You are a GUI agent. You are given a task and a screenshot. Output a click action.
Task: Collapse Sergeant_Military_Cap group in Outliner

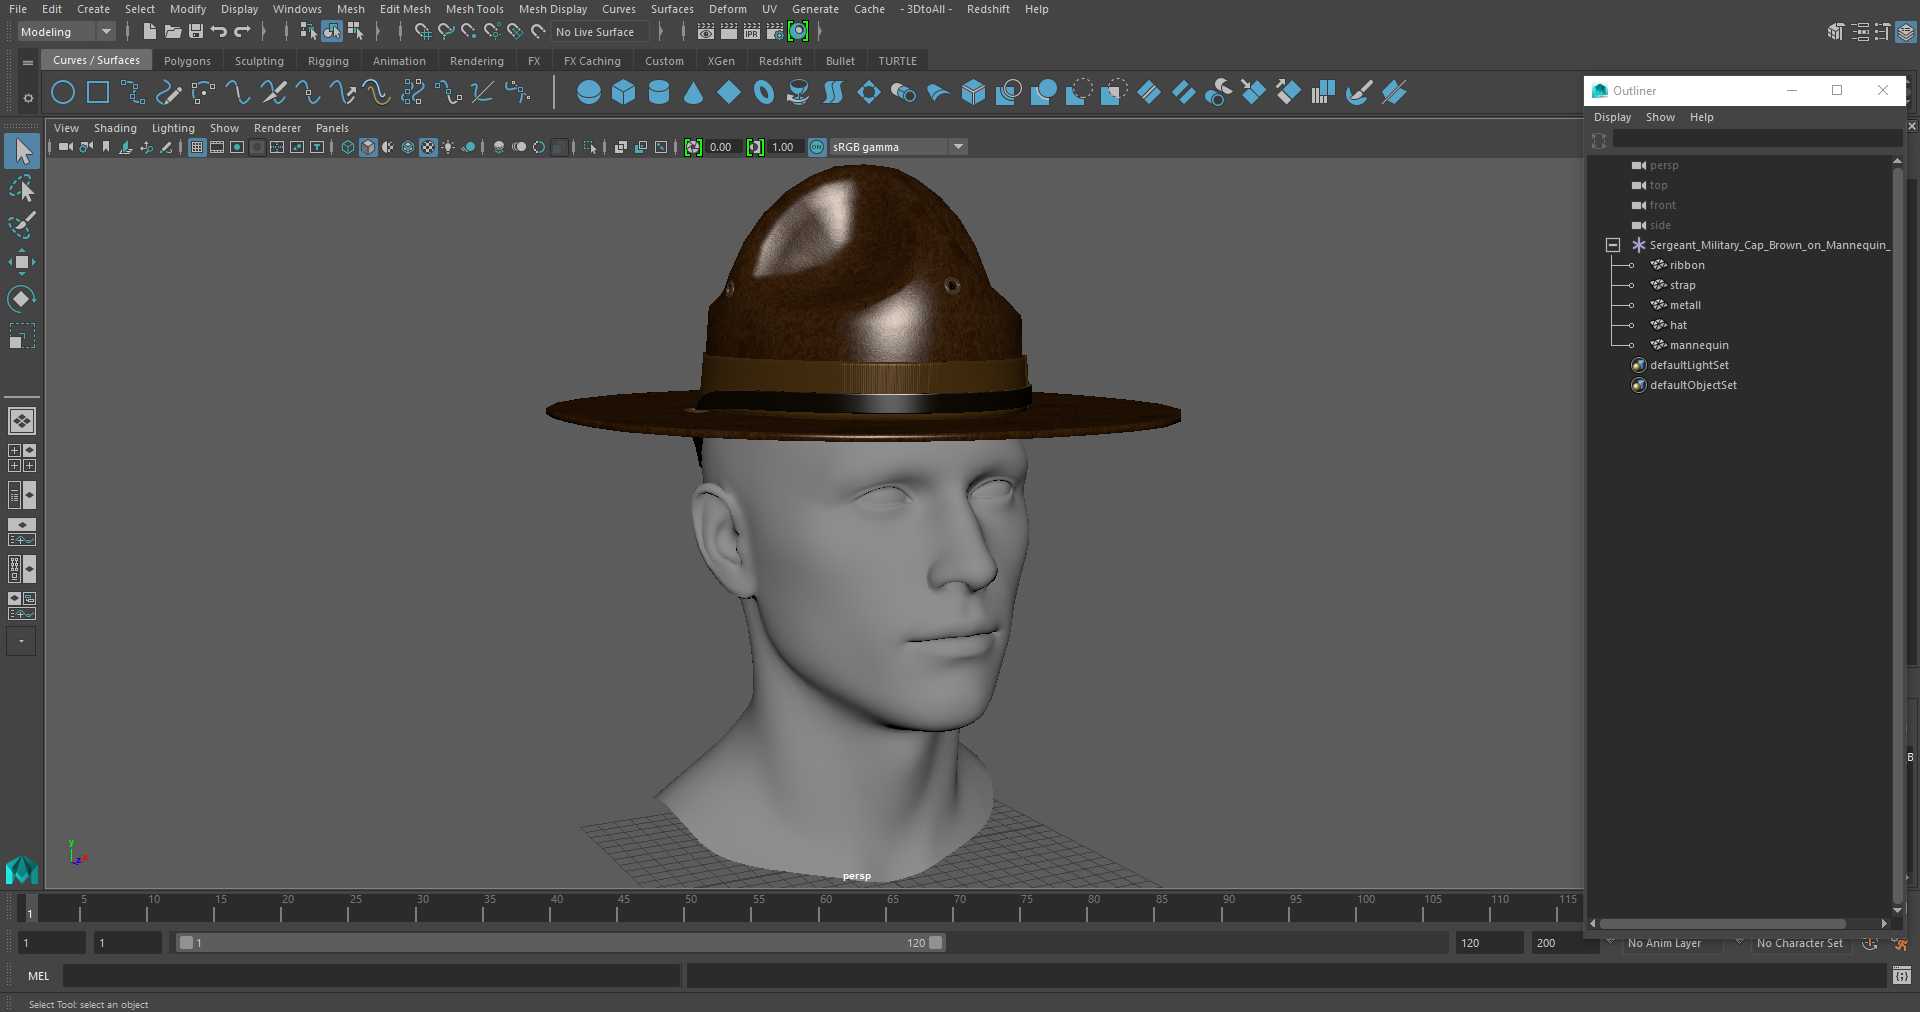click(x=1612, y=245)
